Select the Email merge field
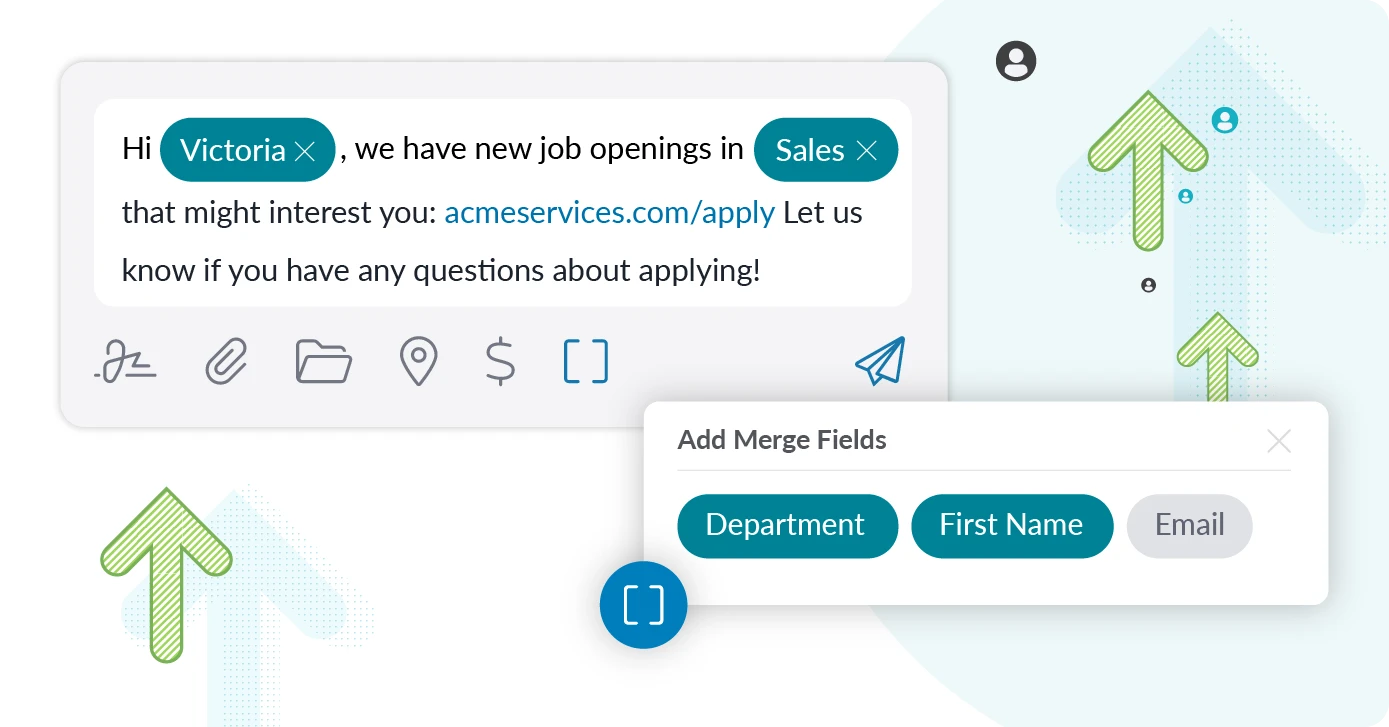Image resolution: width=1389 pixels, height=727 pixels. tap(1189, 525)
